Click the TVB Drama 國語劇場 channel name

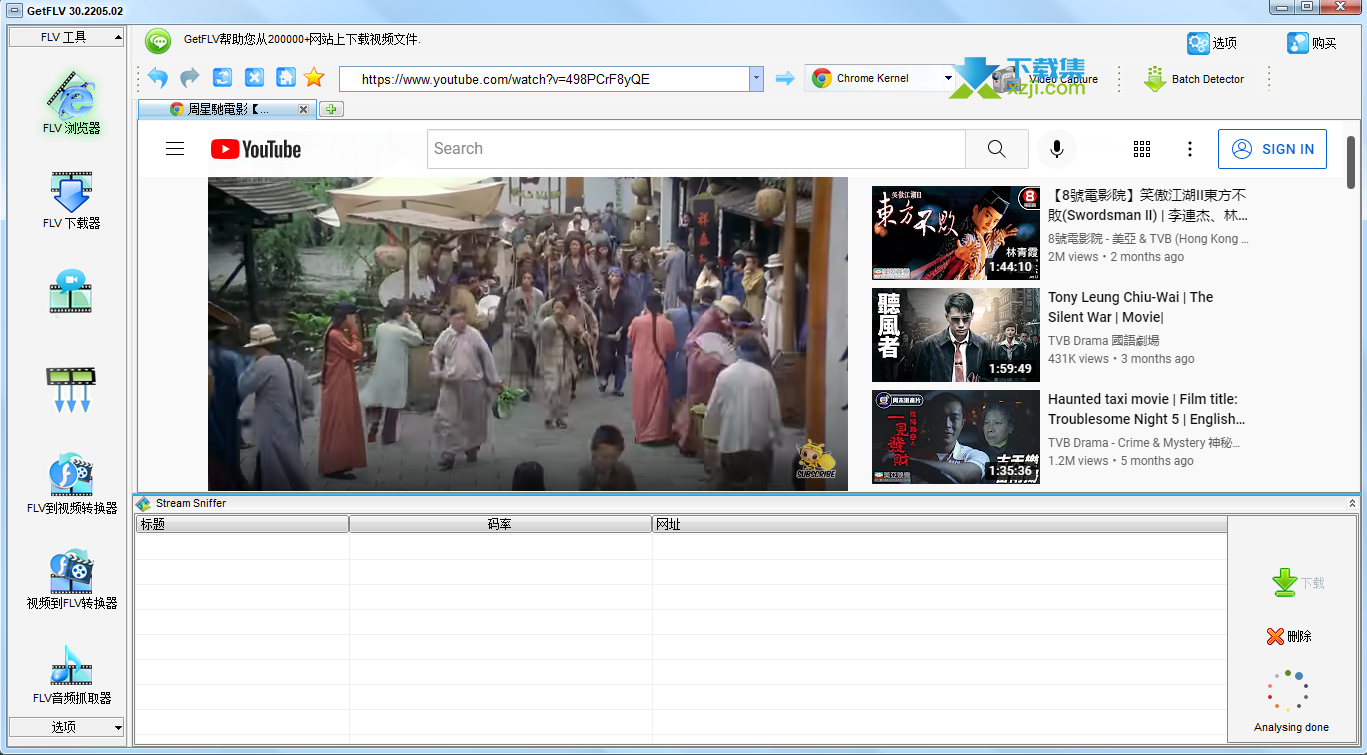[x=1104, y=341]
